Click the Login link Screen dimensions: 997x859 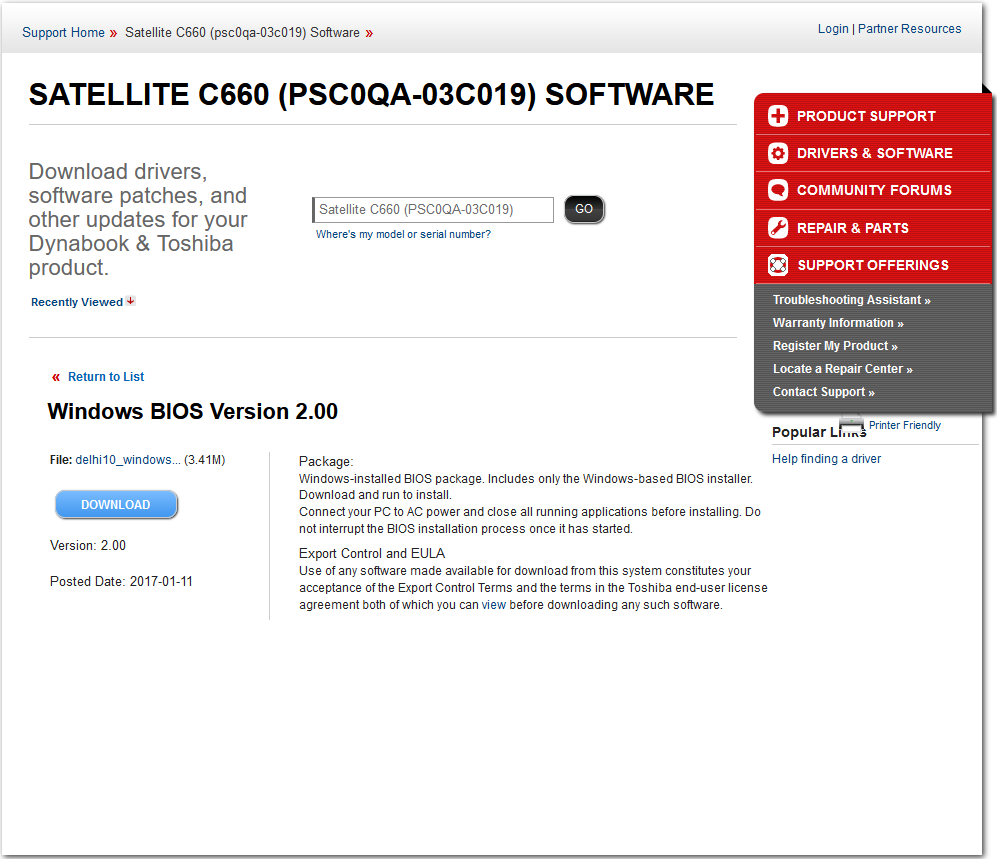[833, 29]
